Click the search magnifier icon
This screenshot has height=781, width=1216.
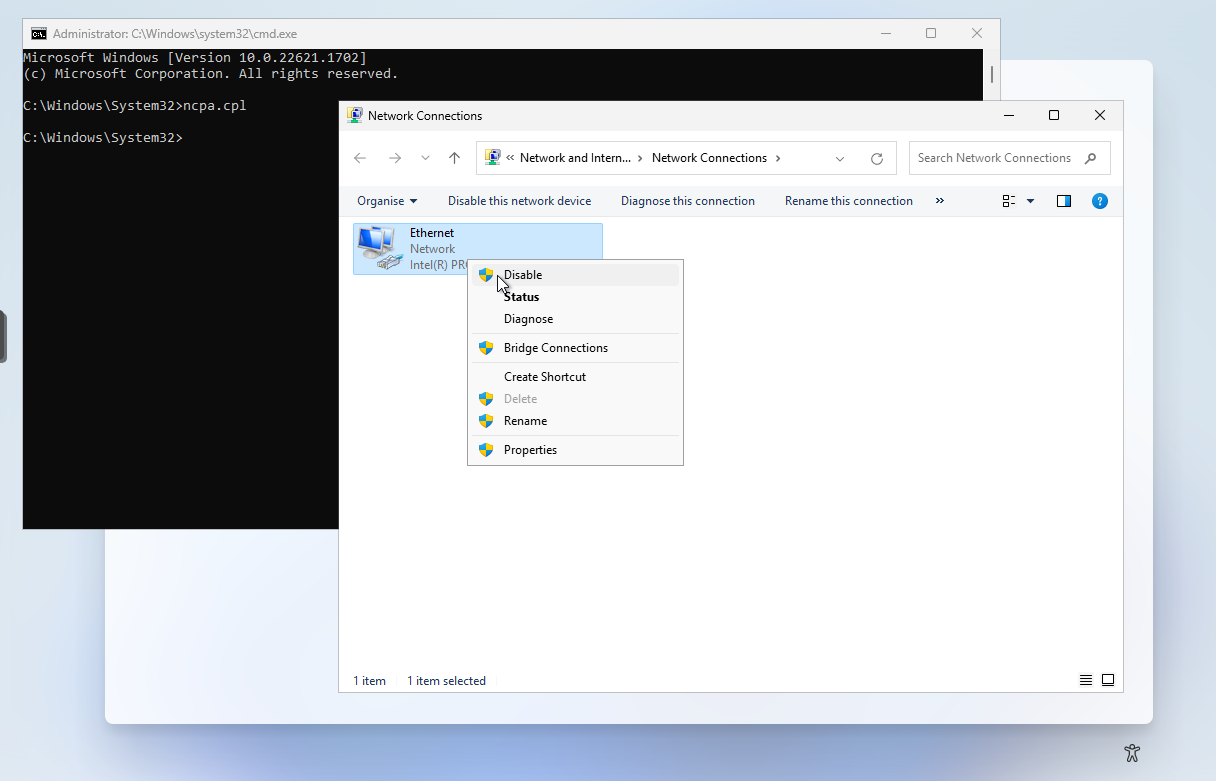point(1090,158)
